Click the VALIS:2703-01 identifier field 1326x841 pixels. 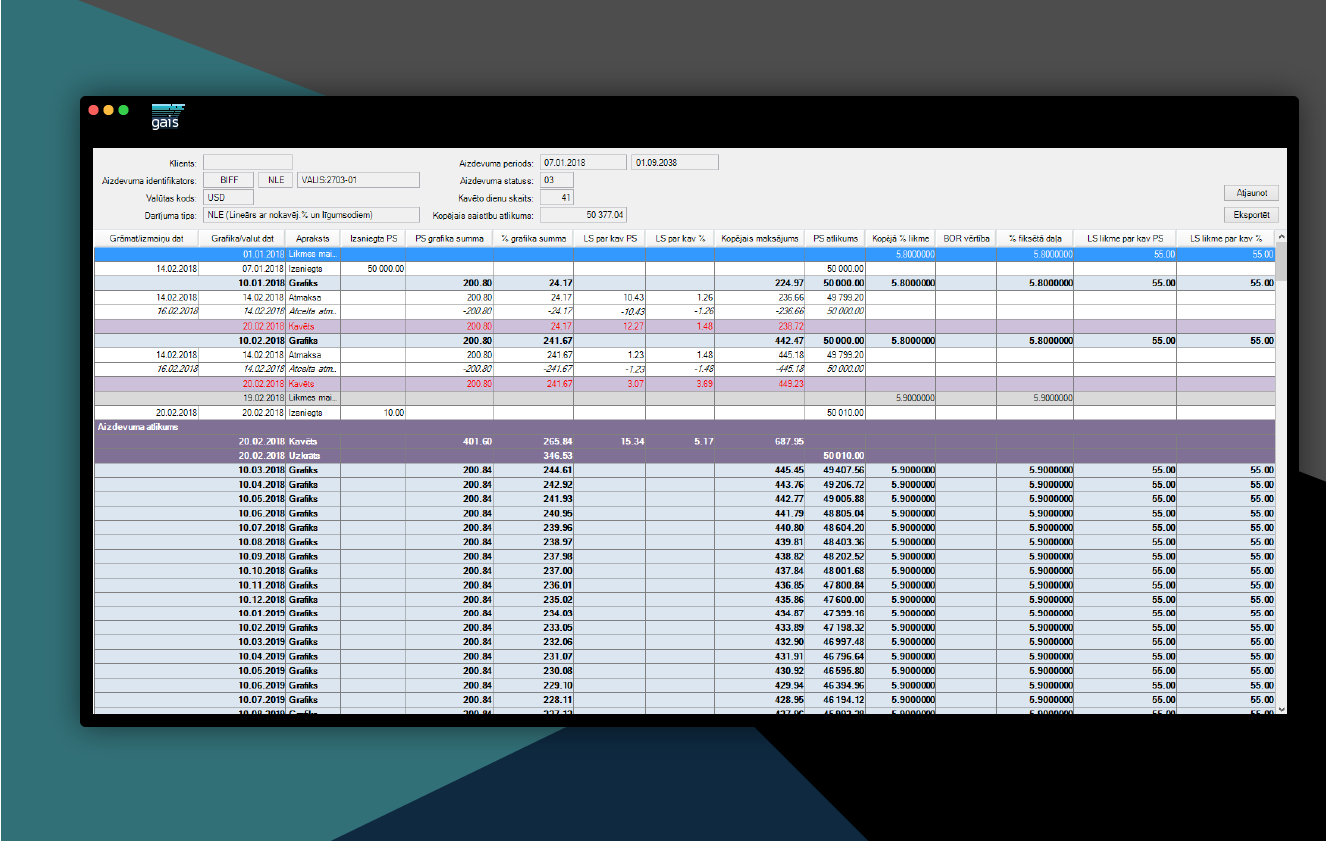point(358,180)
